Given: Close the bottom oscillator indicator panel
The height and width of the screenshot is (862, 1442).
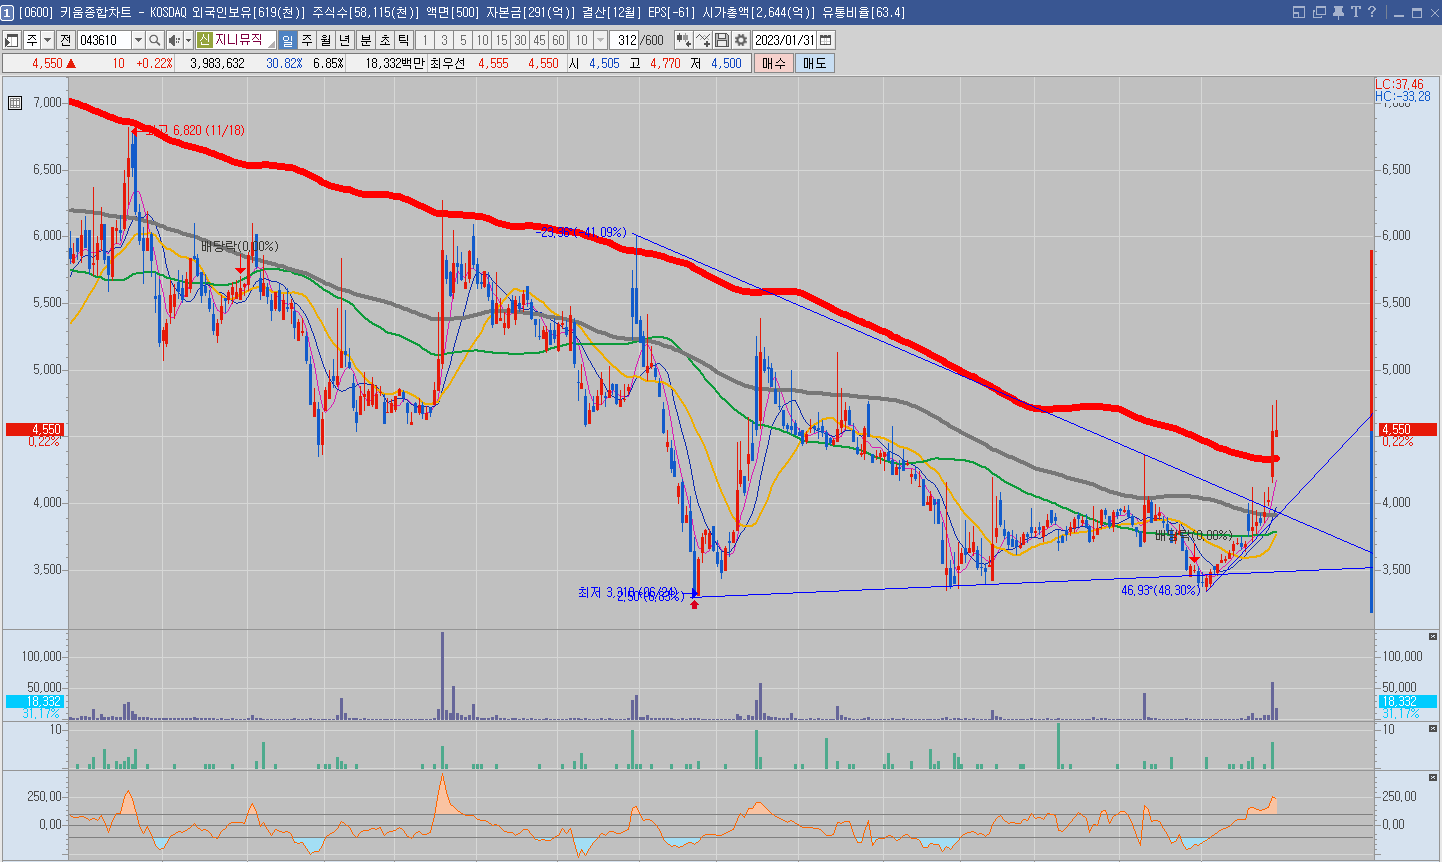Looking at the screenshot, I should click(1433, 777).
